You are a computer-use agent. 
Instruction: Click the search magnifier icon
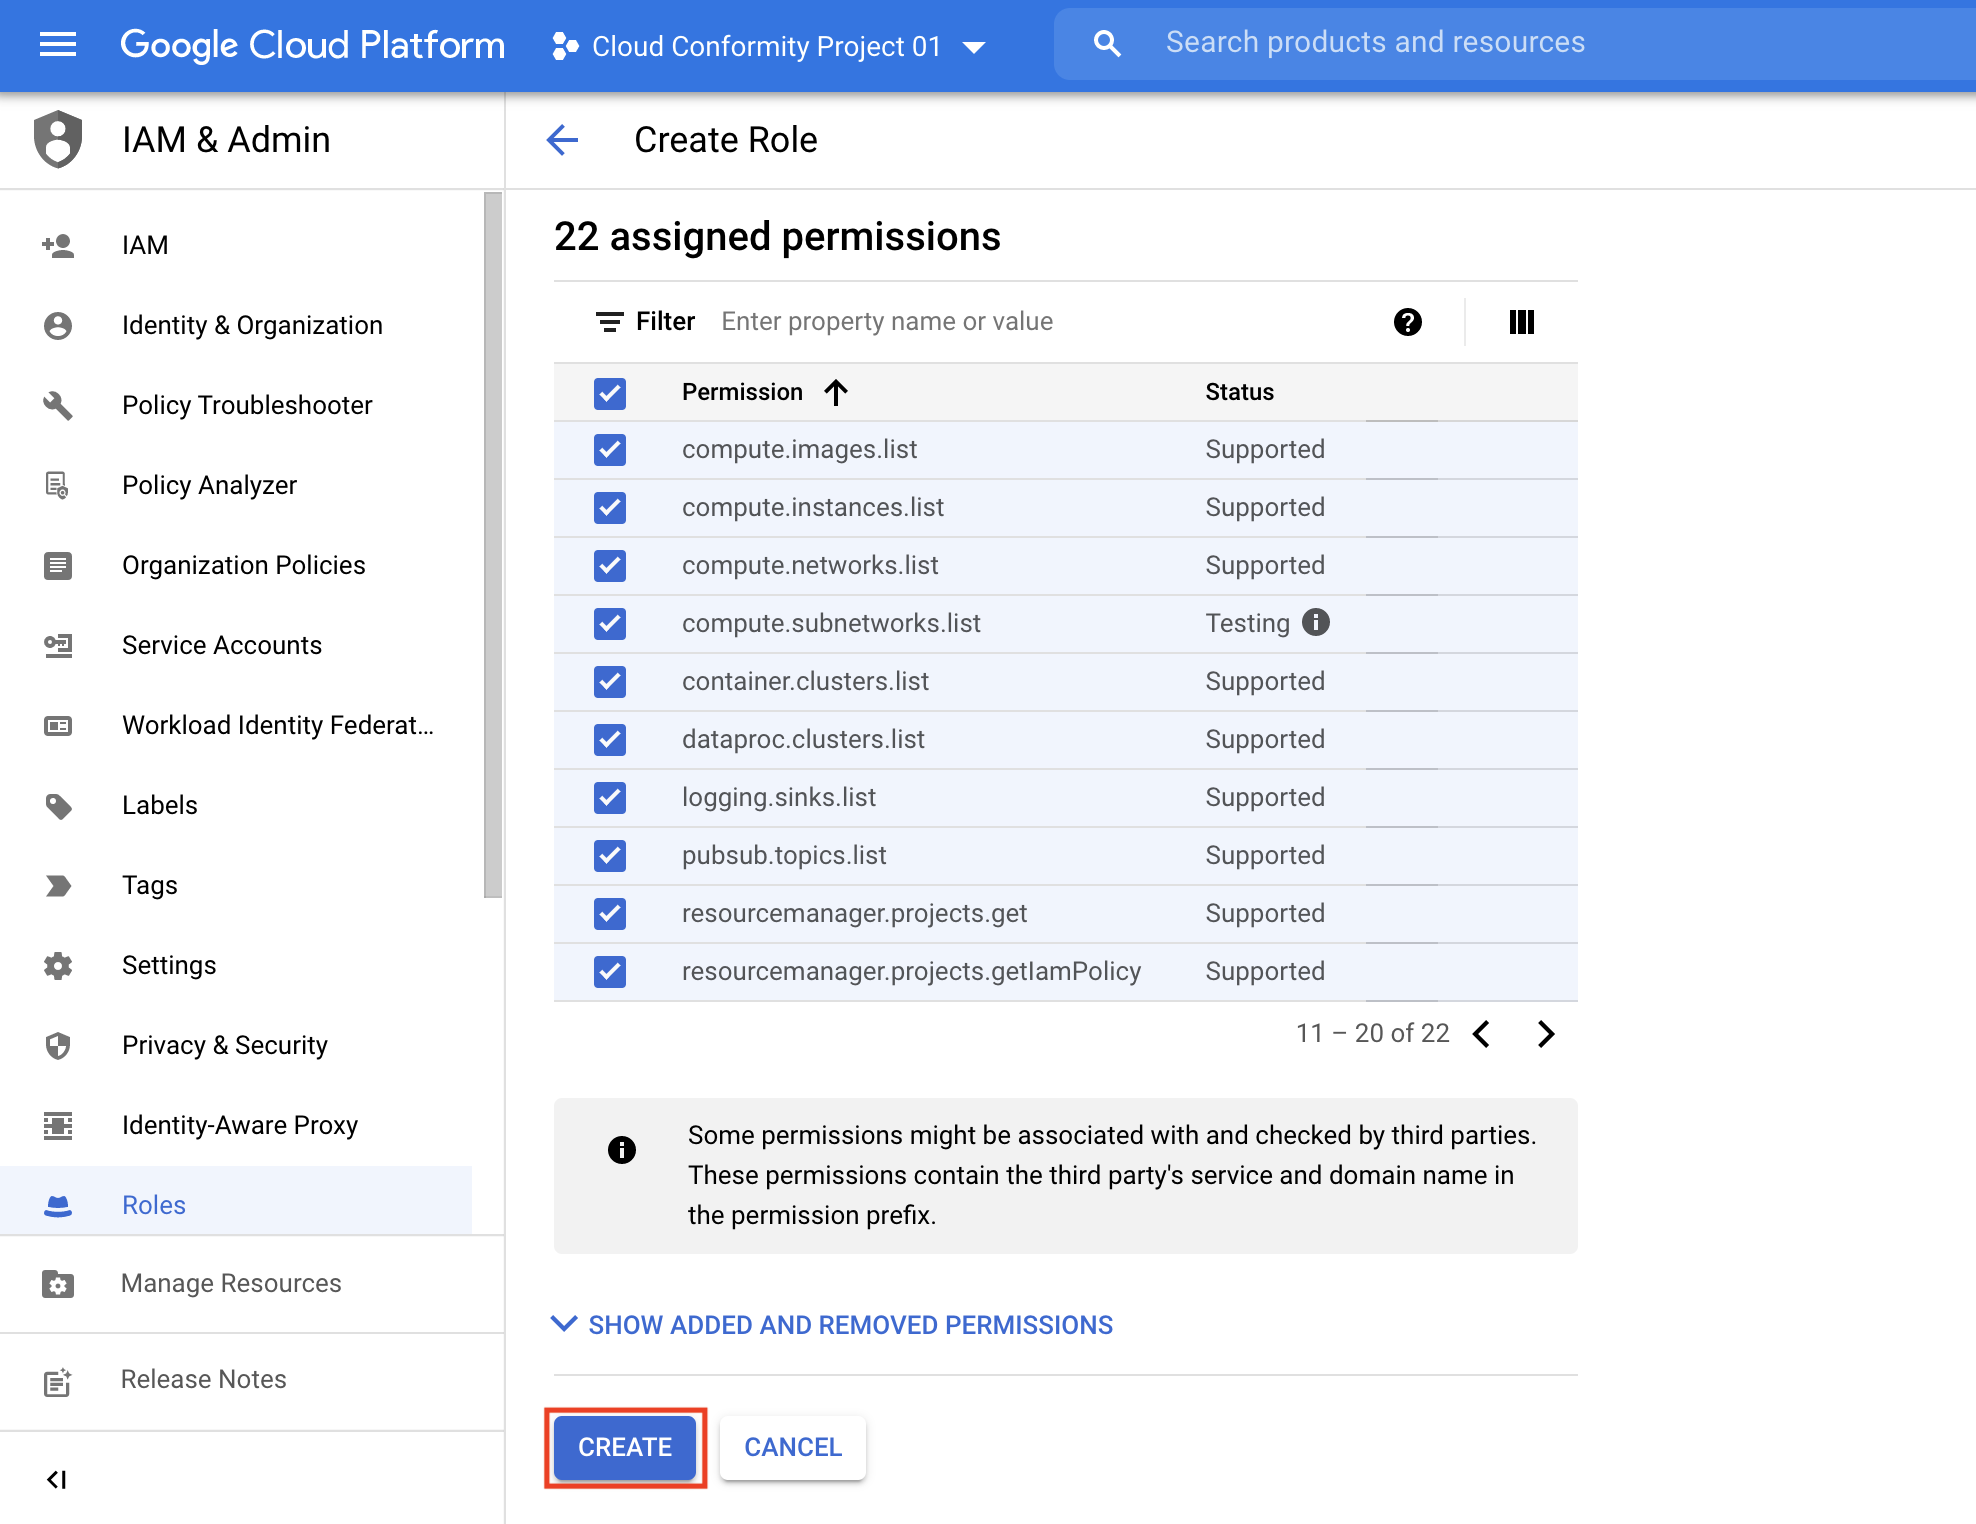(1106, 43)
